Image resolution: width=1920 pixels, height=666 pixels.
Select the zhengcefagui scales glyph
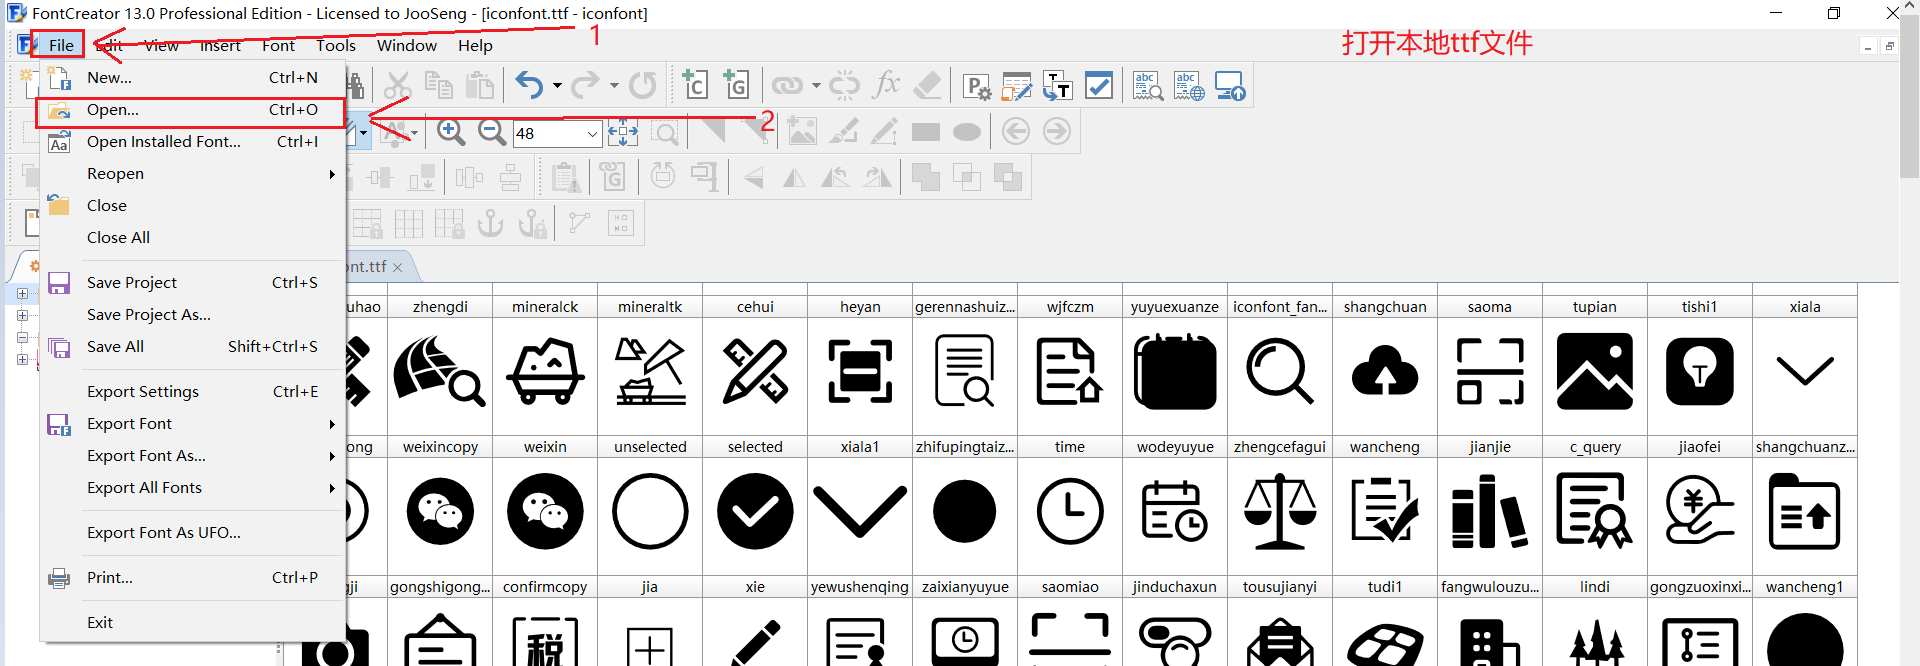point(1280,506)
